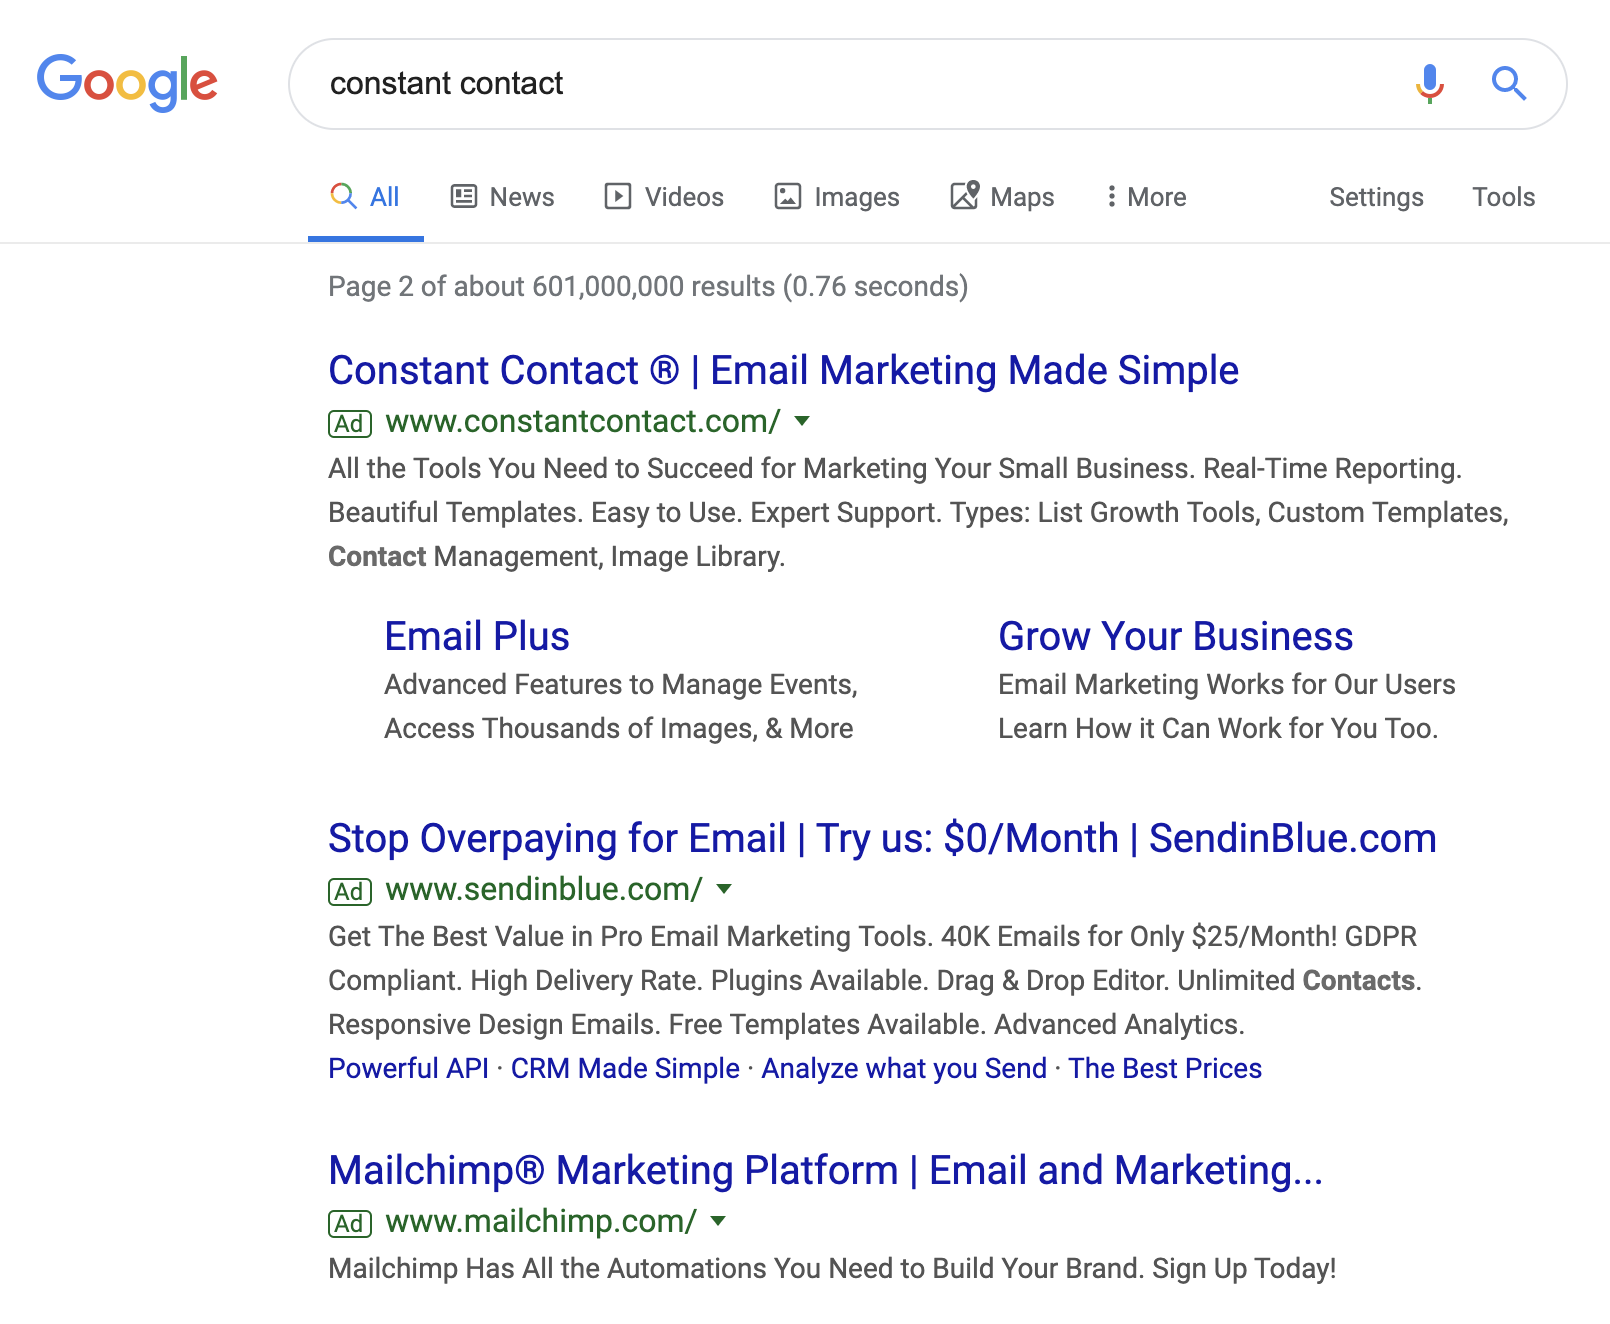
Task: Expand the sendinblue.com ad dropdown arrow
Action: coord(725,889)
